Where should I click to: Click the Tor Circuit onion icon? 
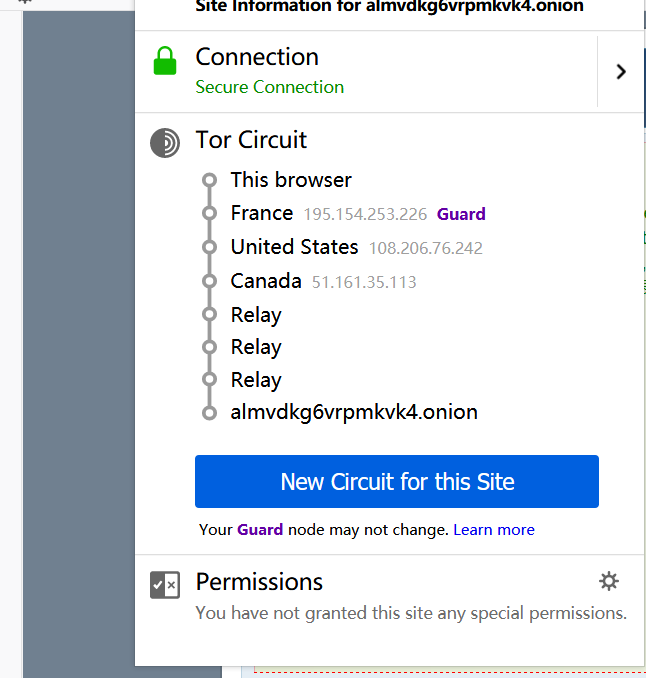[x=165, y=143]
